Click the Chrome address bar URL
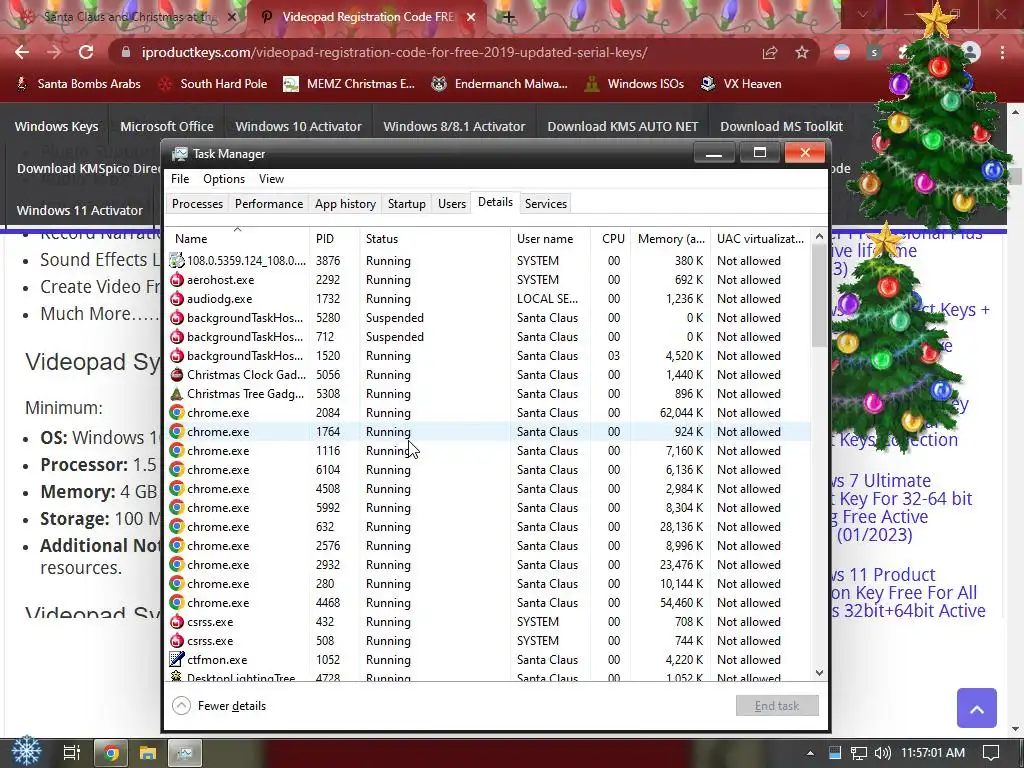The height and width of the screenshot is (768, 1024). [x=394, y=52]
